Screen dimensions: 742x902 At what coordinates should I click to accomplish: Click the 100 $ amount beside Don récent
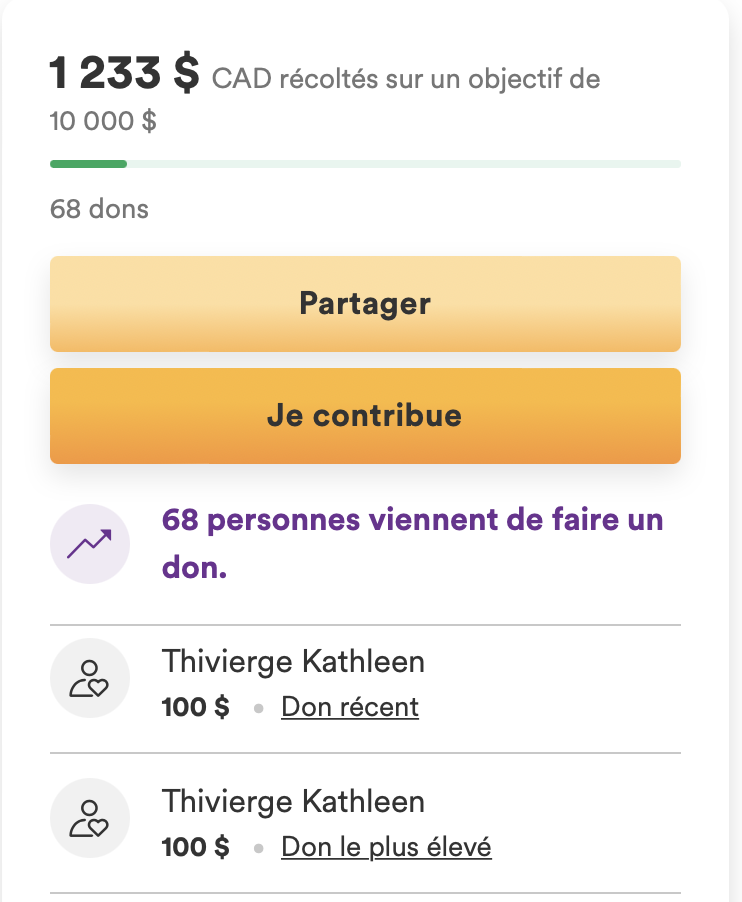pos(196,707)
